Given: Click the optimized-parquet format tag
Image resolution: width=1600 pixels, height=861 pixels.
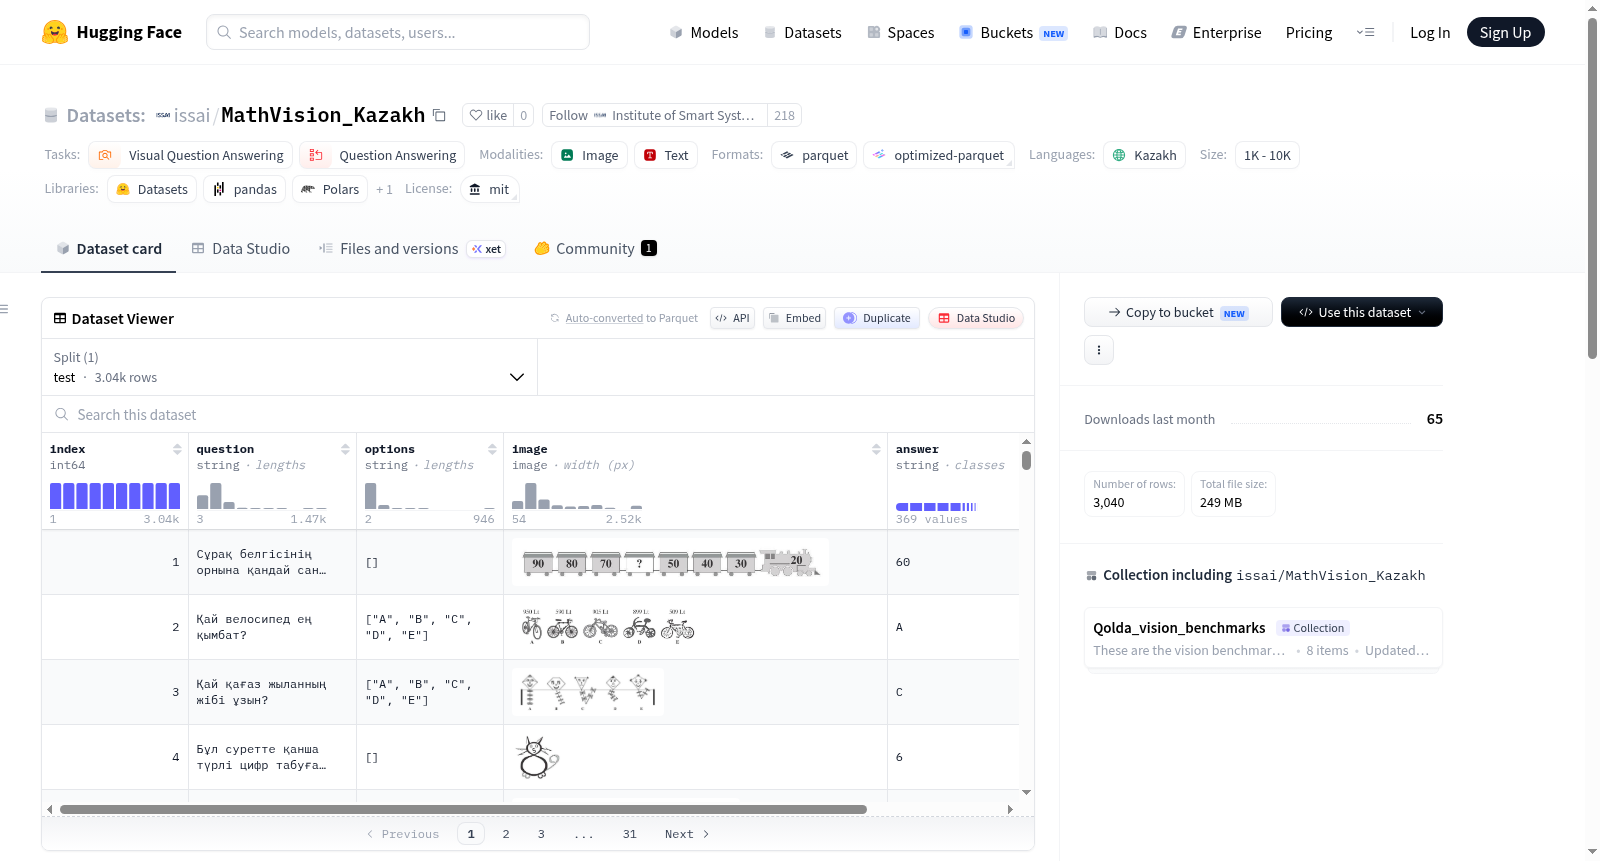Looking at the screenshot, I should (939, 155).
